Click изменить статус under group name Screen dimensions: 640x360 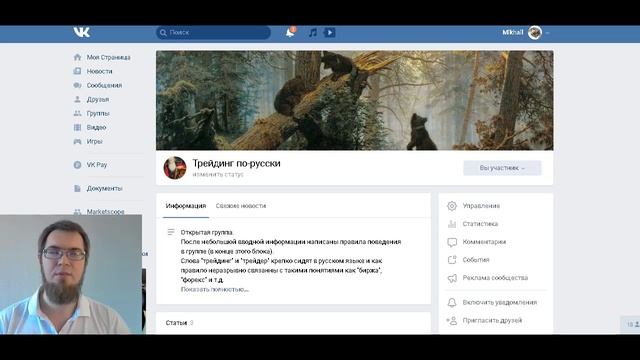point(218,174)
